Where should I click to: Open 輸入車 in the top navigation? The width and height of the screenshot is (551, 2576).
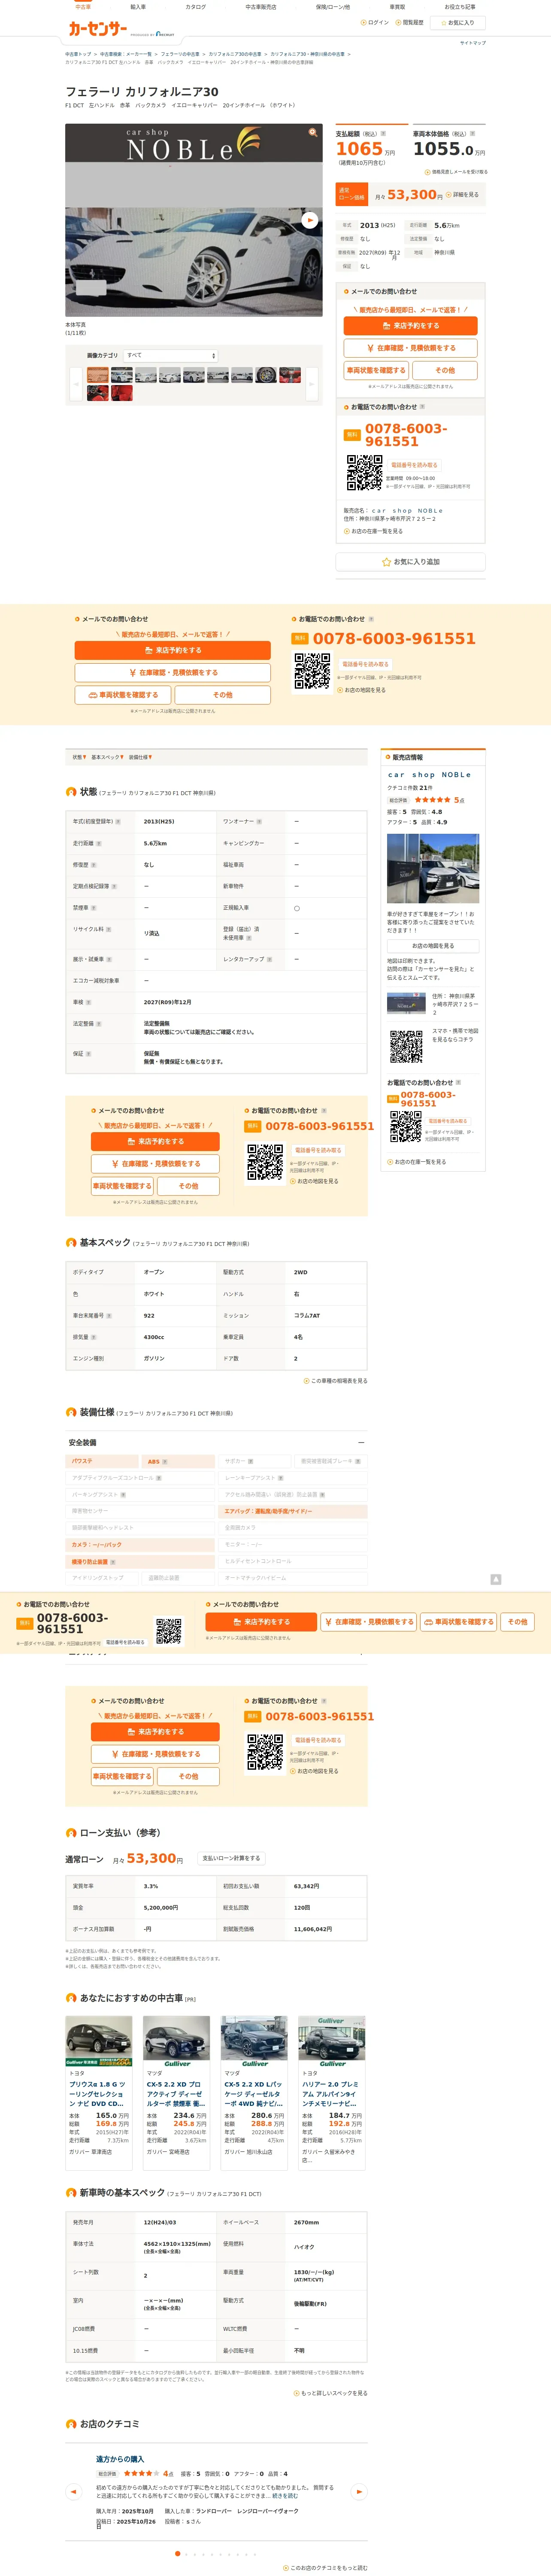(x=138, y=7)
